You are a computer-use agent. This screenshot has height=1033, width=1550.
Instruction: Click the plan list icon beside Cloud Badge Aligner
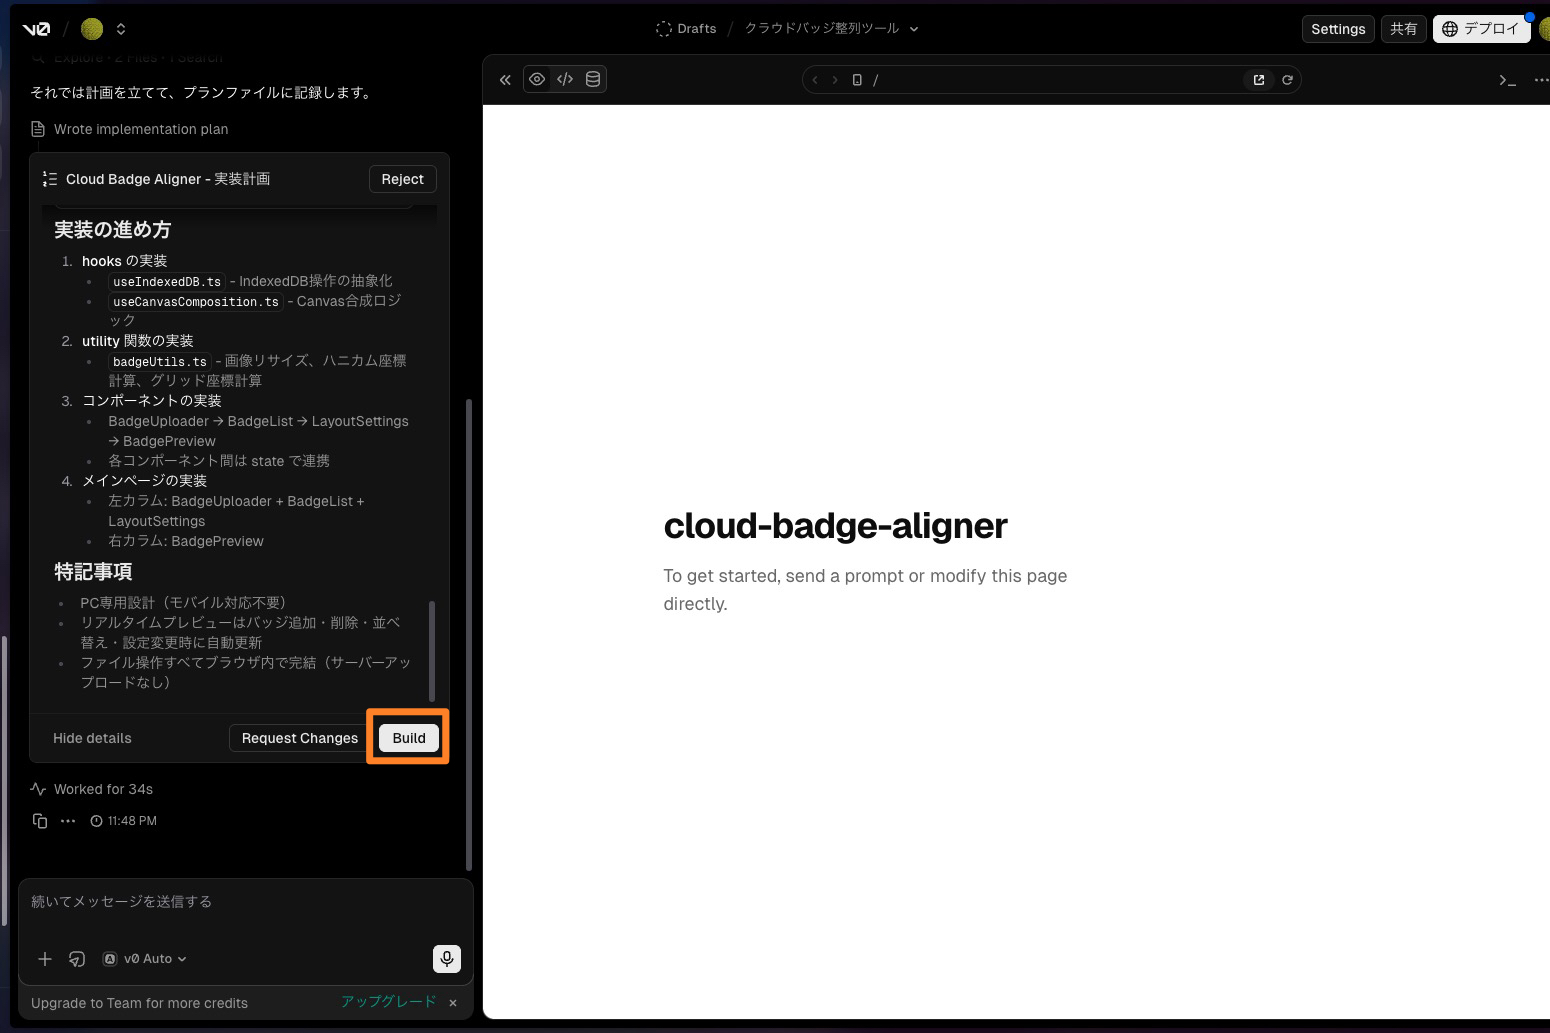coord(49,179)
